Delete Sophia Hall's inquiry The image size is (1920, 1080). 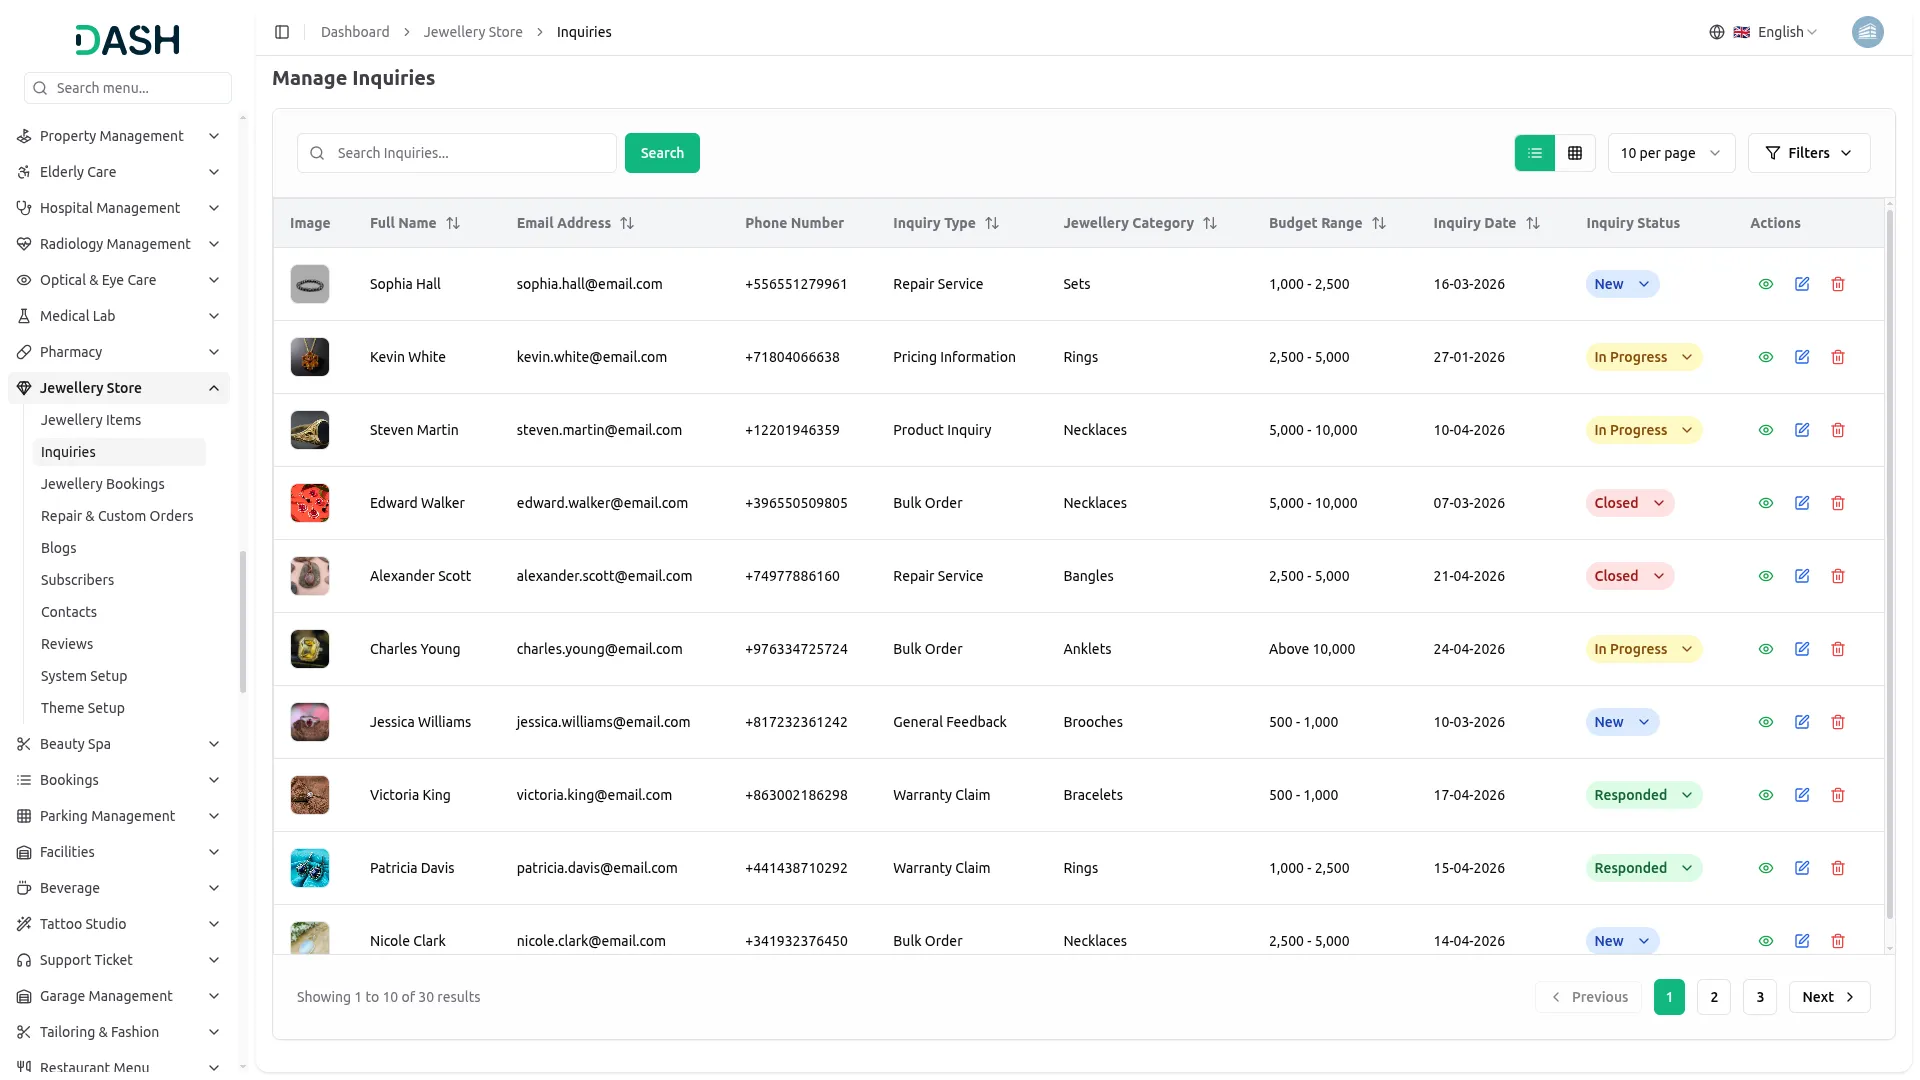coord(1838,284)
